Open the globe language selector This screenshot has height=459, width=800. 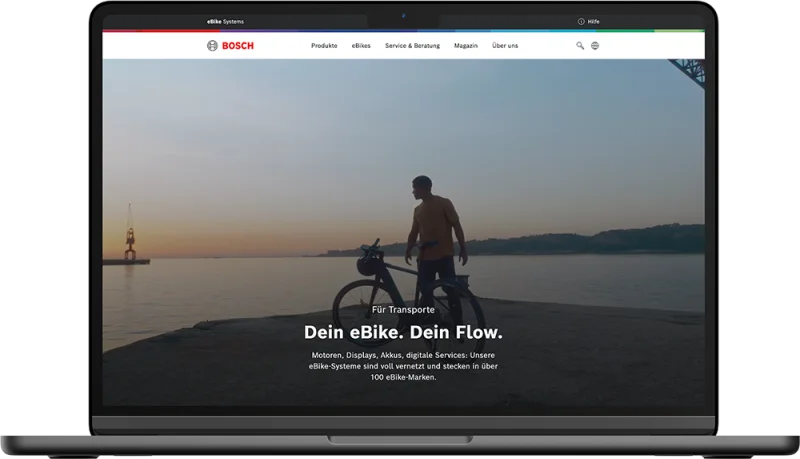tap(595, 46)
